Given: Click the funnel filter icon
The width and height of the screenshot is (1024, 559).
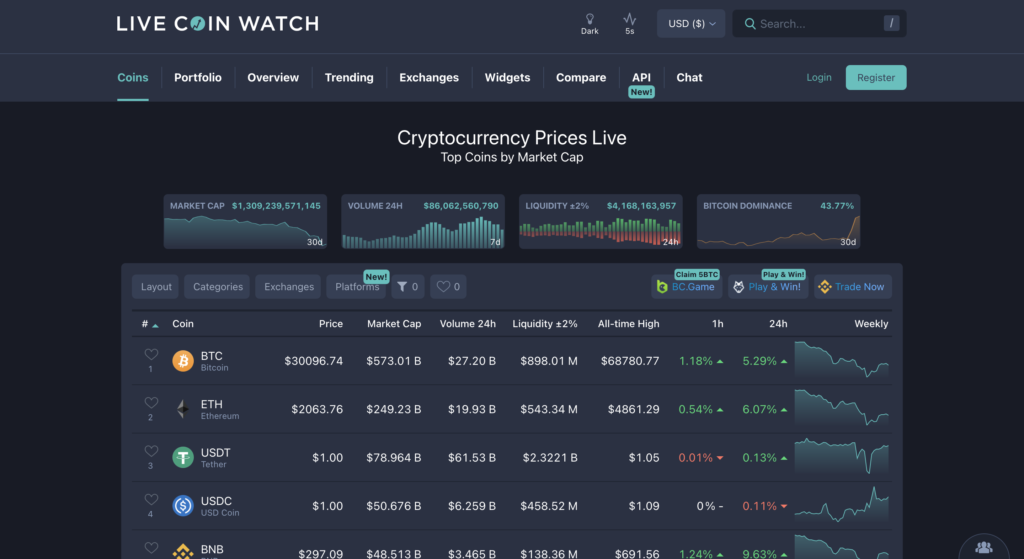Looking at the screenshot, I should pyautogui.click(x=402, y=287).
